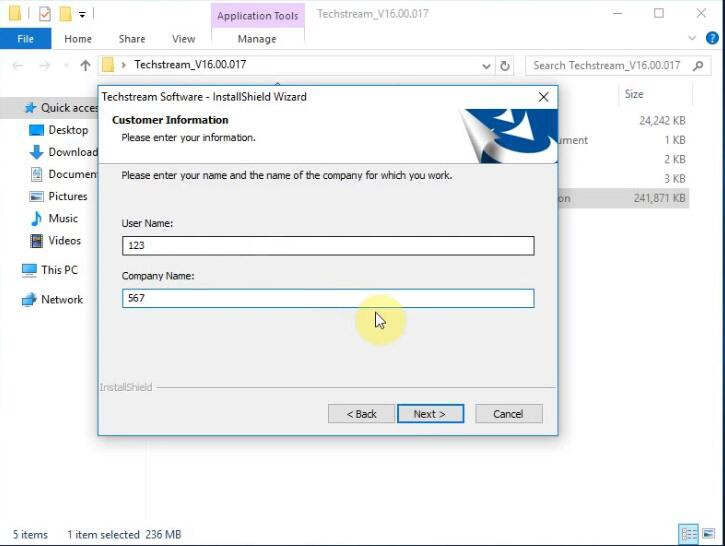Click the Quick access star icon
This screenshot has height=546, width=725.
point(31,108)
